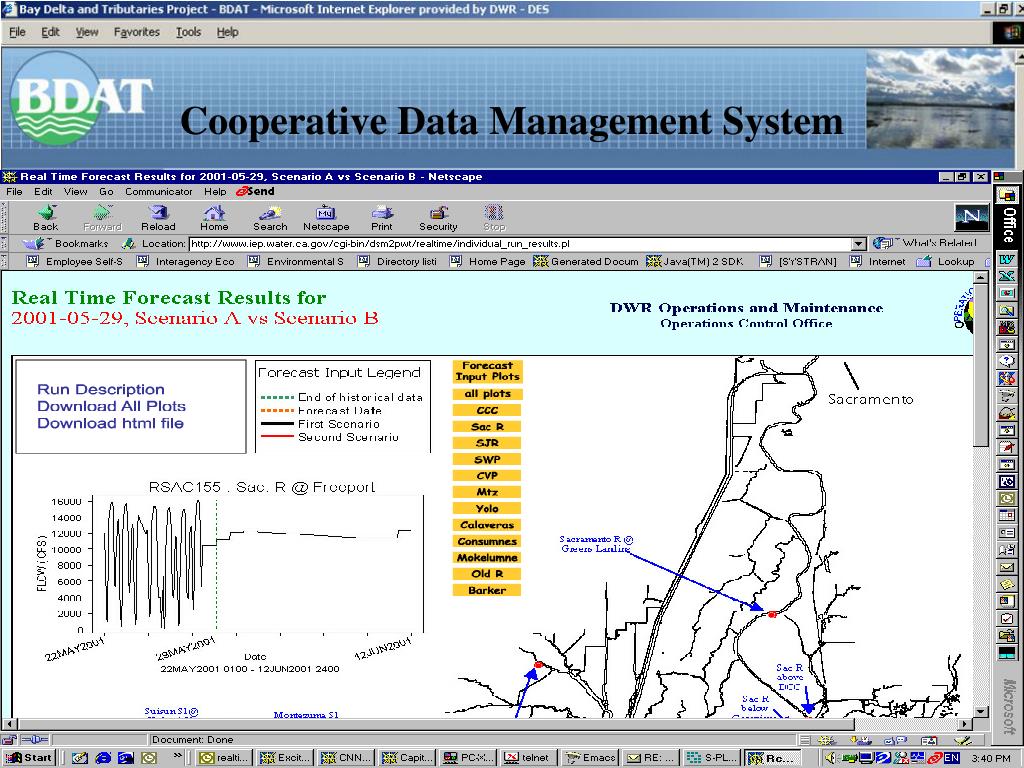
Task: Click the Netscape Back button
Action: (x=46, y=217)
